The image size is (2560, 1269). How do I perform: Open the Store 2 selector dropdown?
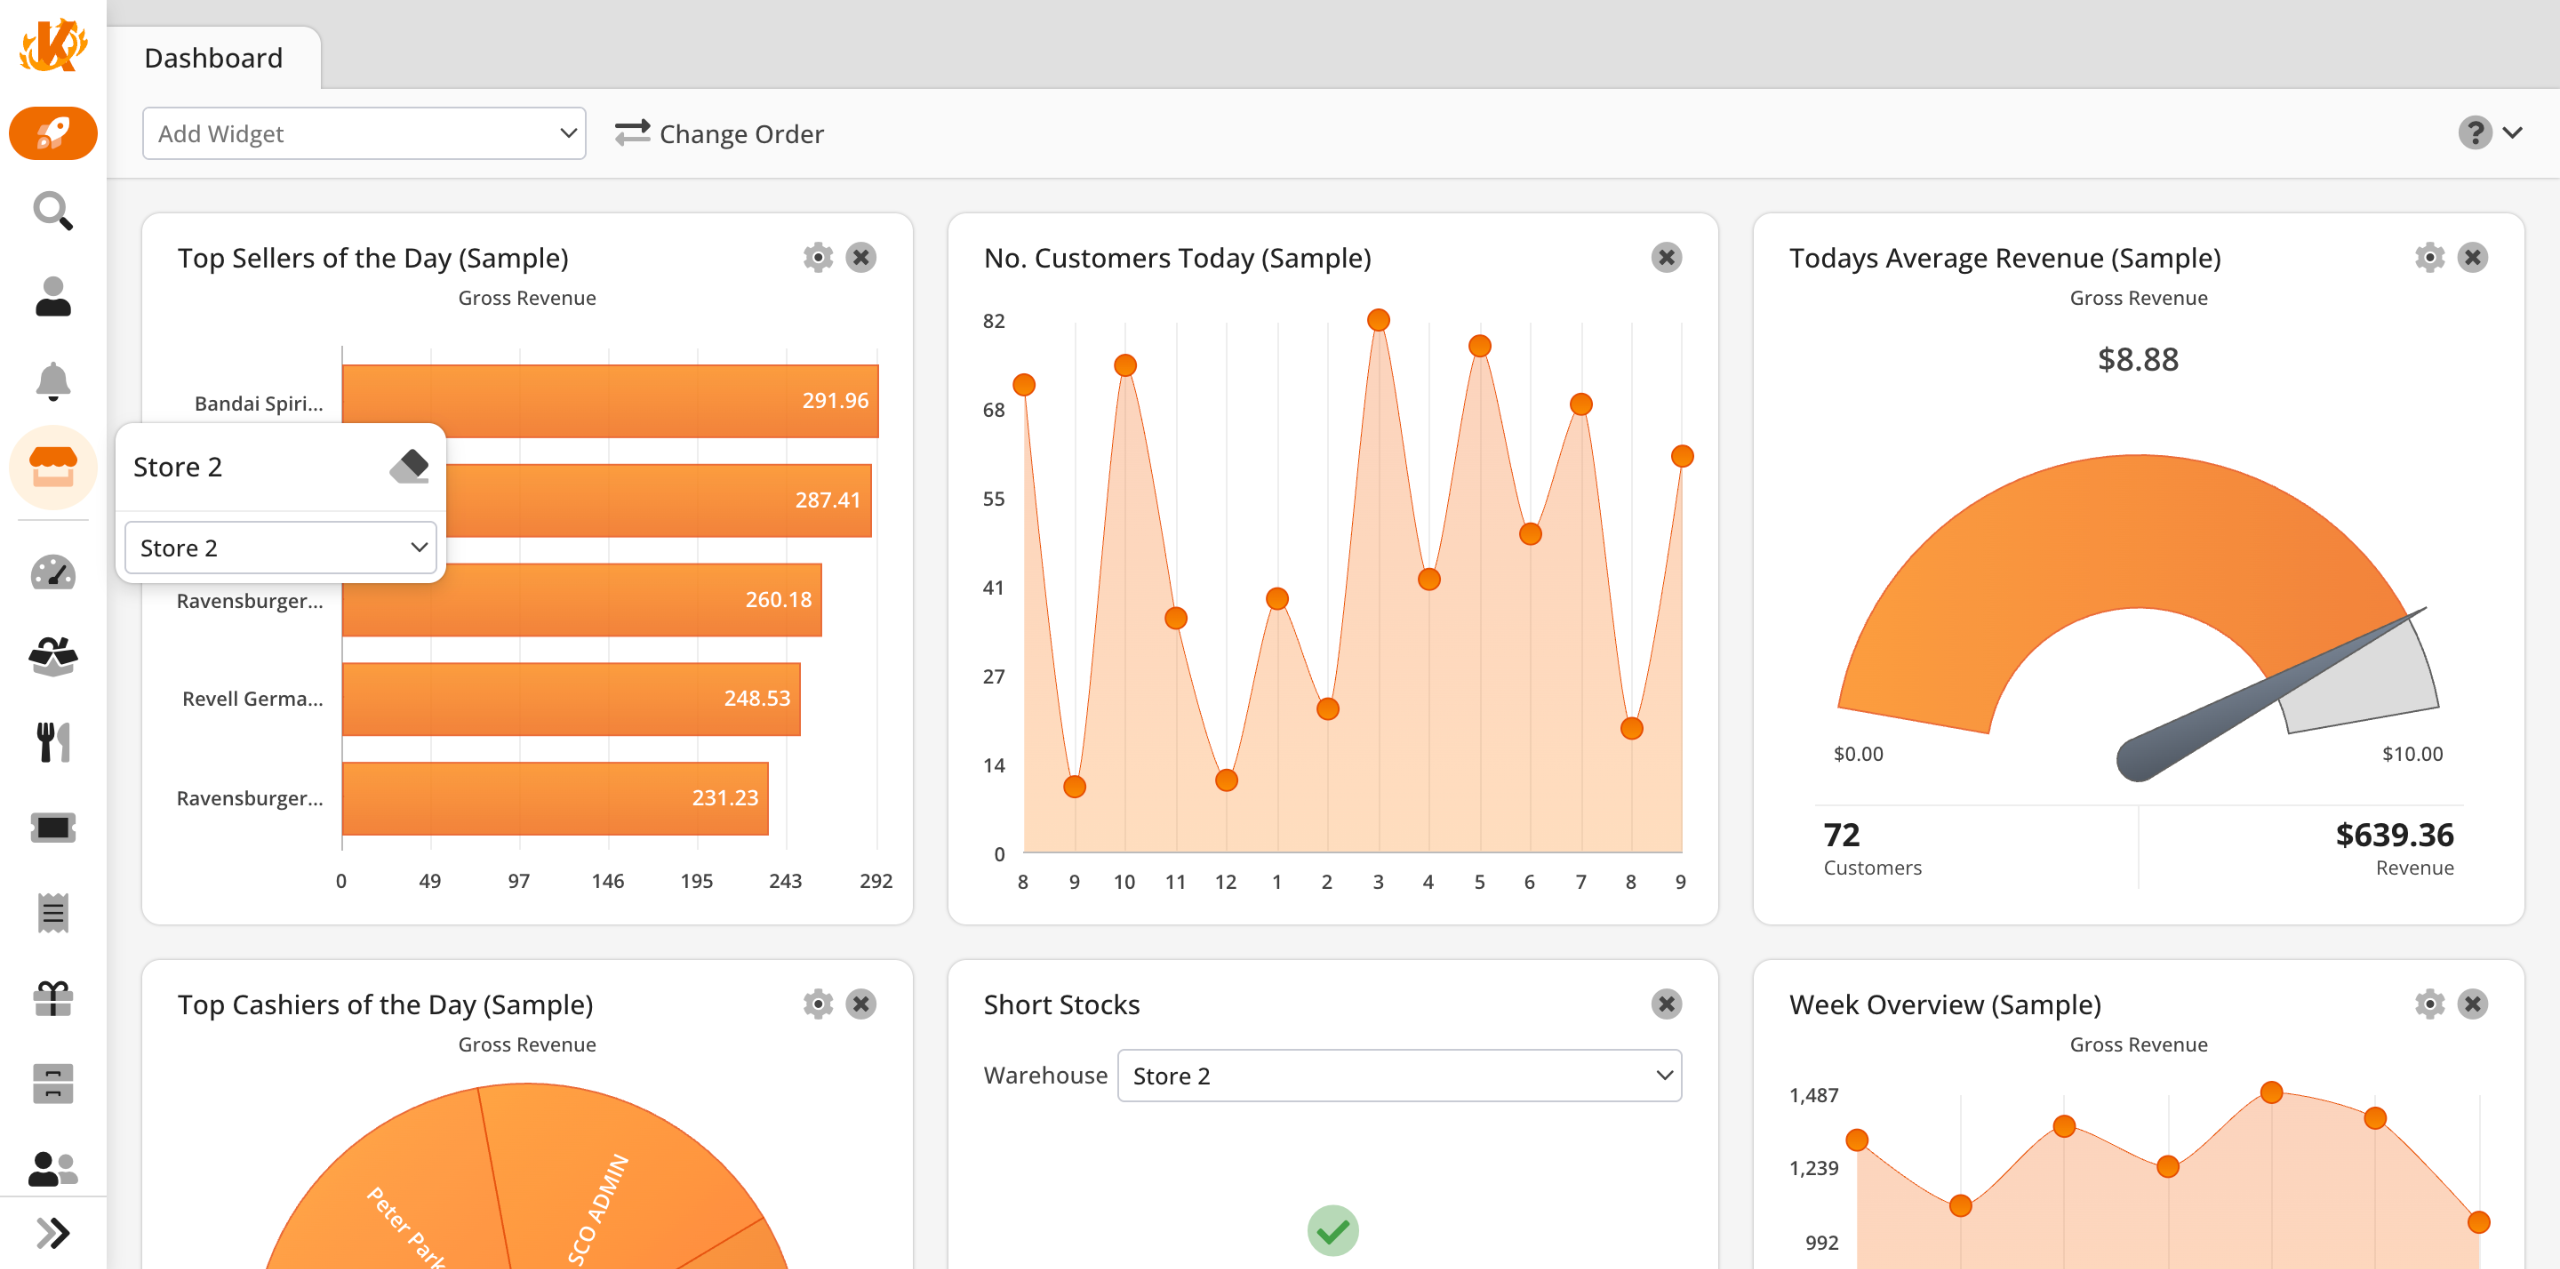pyautogui.click(x=281, y=548)
